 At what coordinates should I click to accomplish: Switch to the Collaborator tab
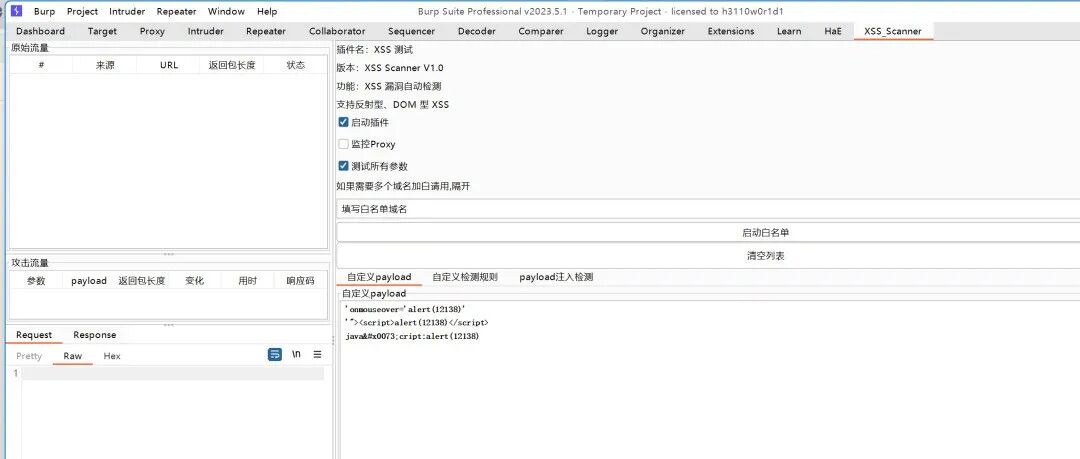(337, 31)
